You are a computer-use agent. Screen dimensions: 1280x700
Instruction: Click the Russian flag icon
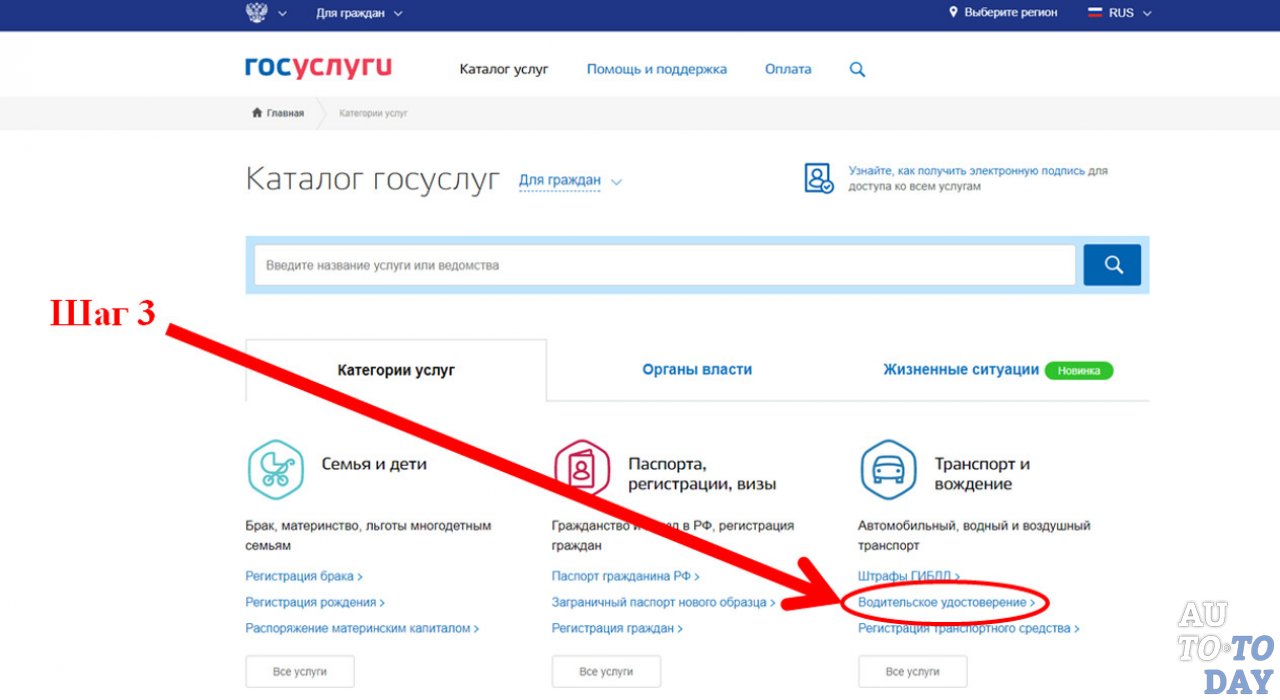[x=1094, y=13]
